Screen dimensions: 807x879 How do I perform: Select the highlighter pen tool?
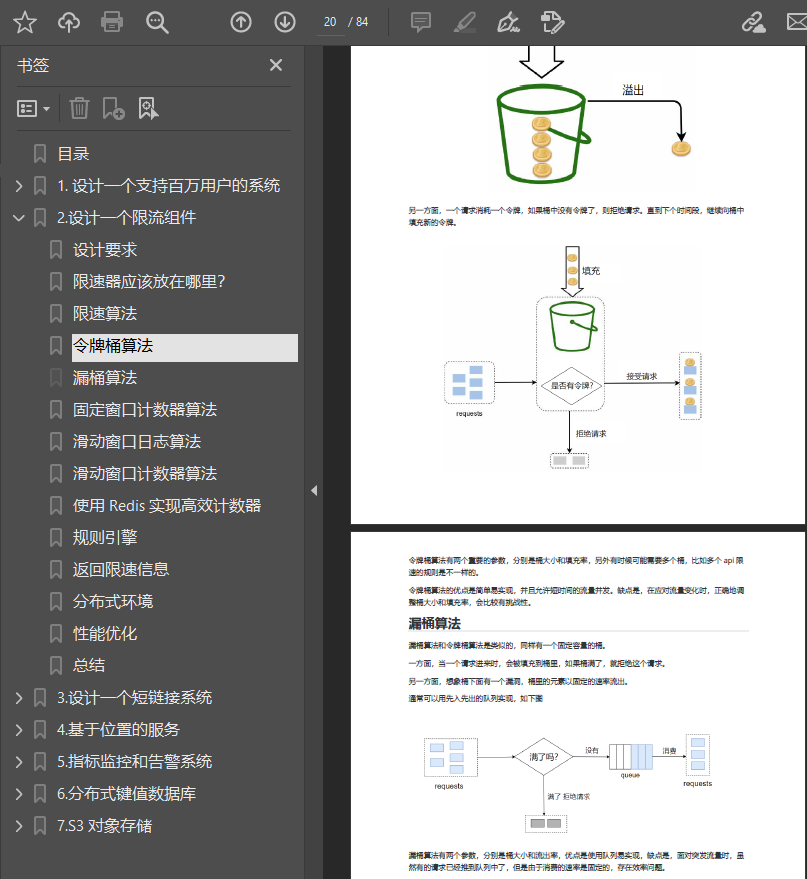tap(465, 22)
